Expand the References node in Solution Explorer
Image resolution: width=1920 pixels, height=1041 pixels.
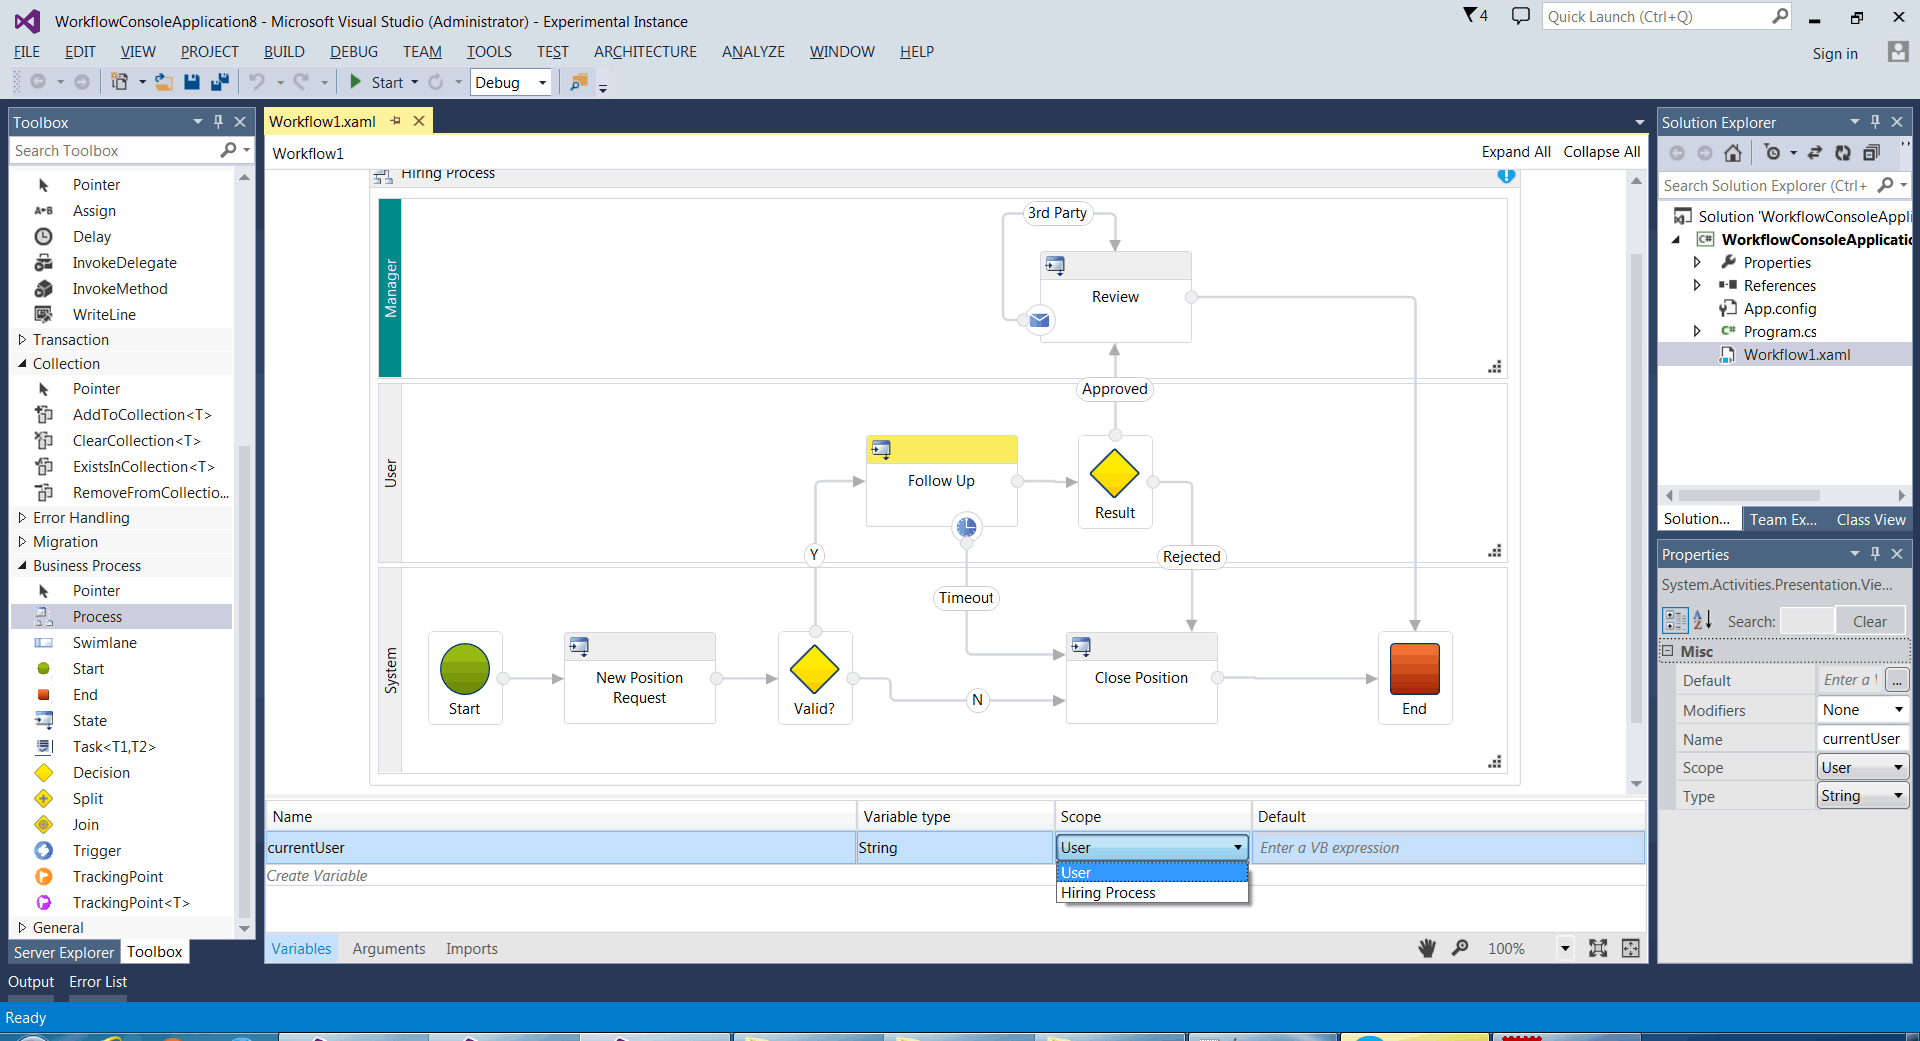coord(1697,285)
